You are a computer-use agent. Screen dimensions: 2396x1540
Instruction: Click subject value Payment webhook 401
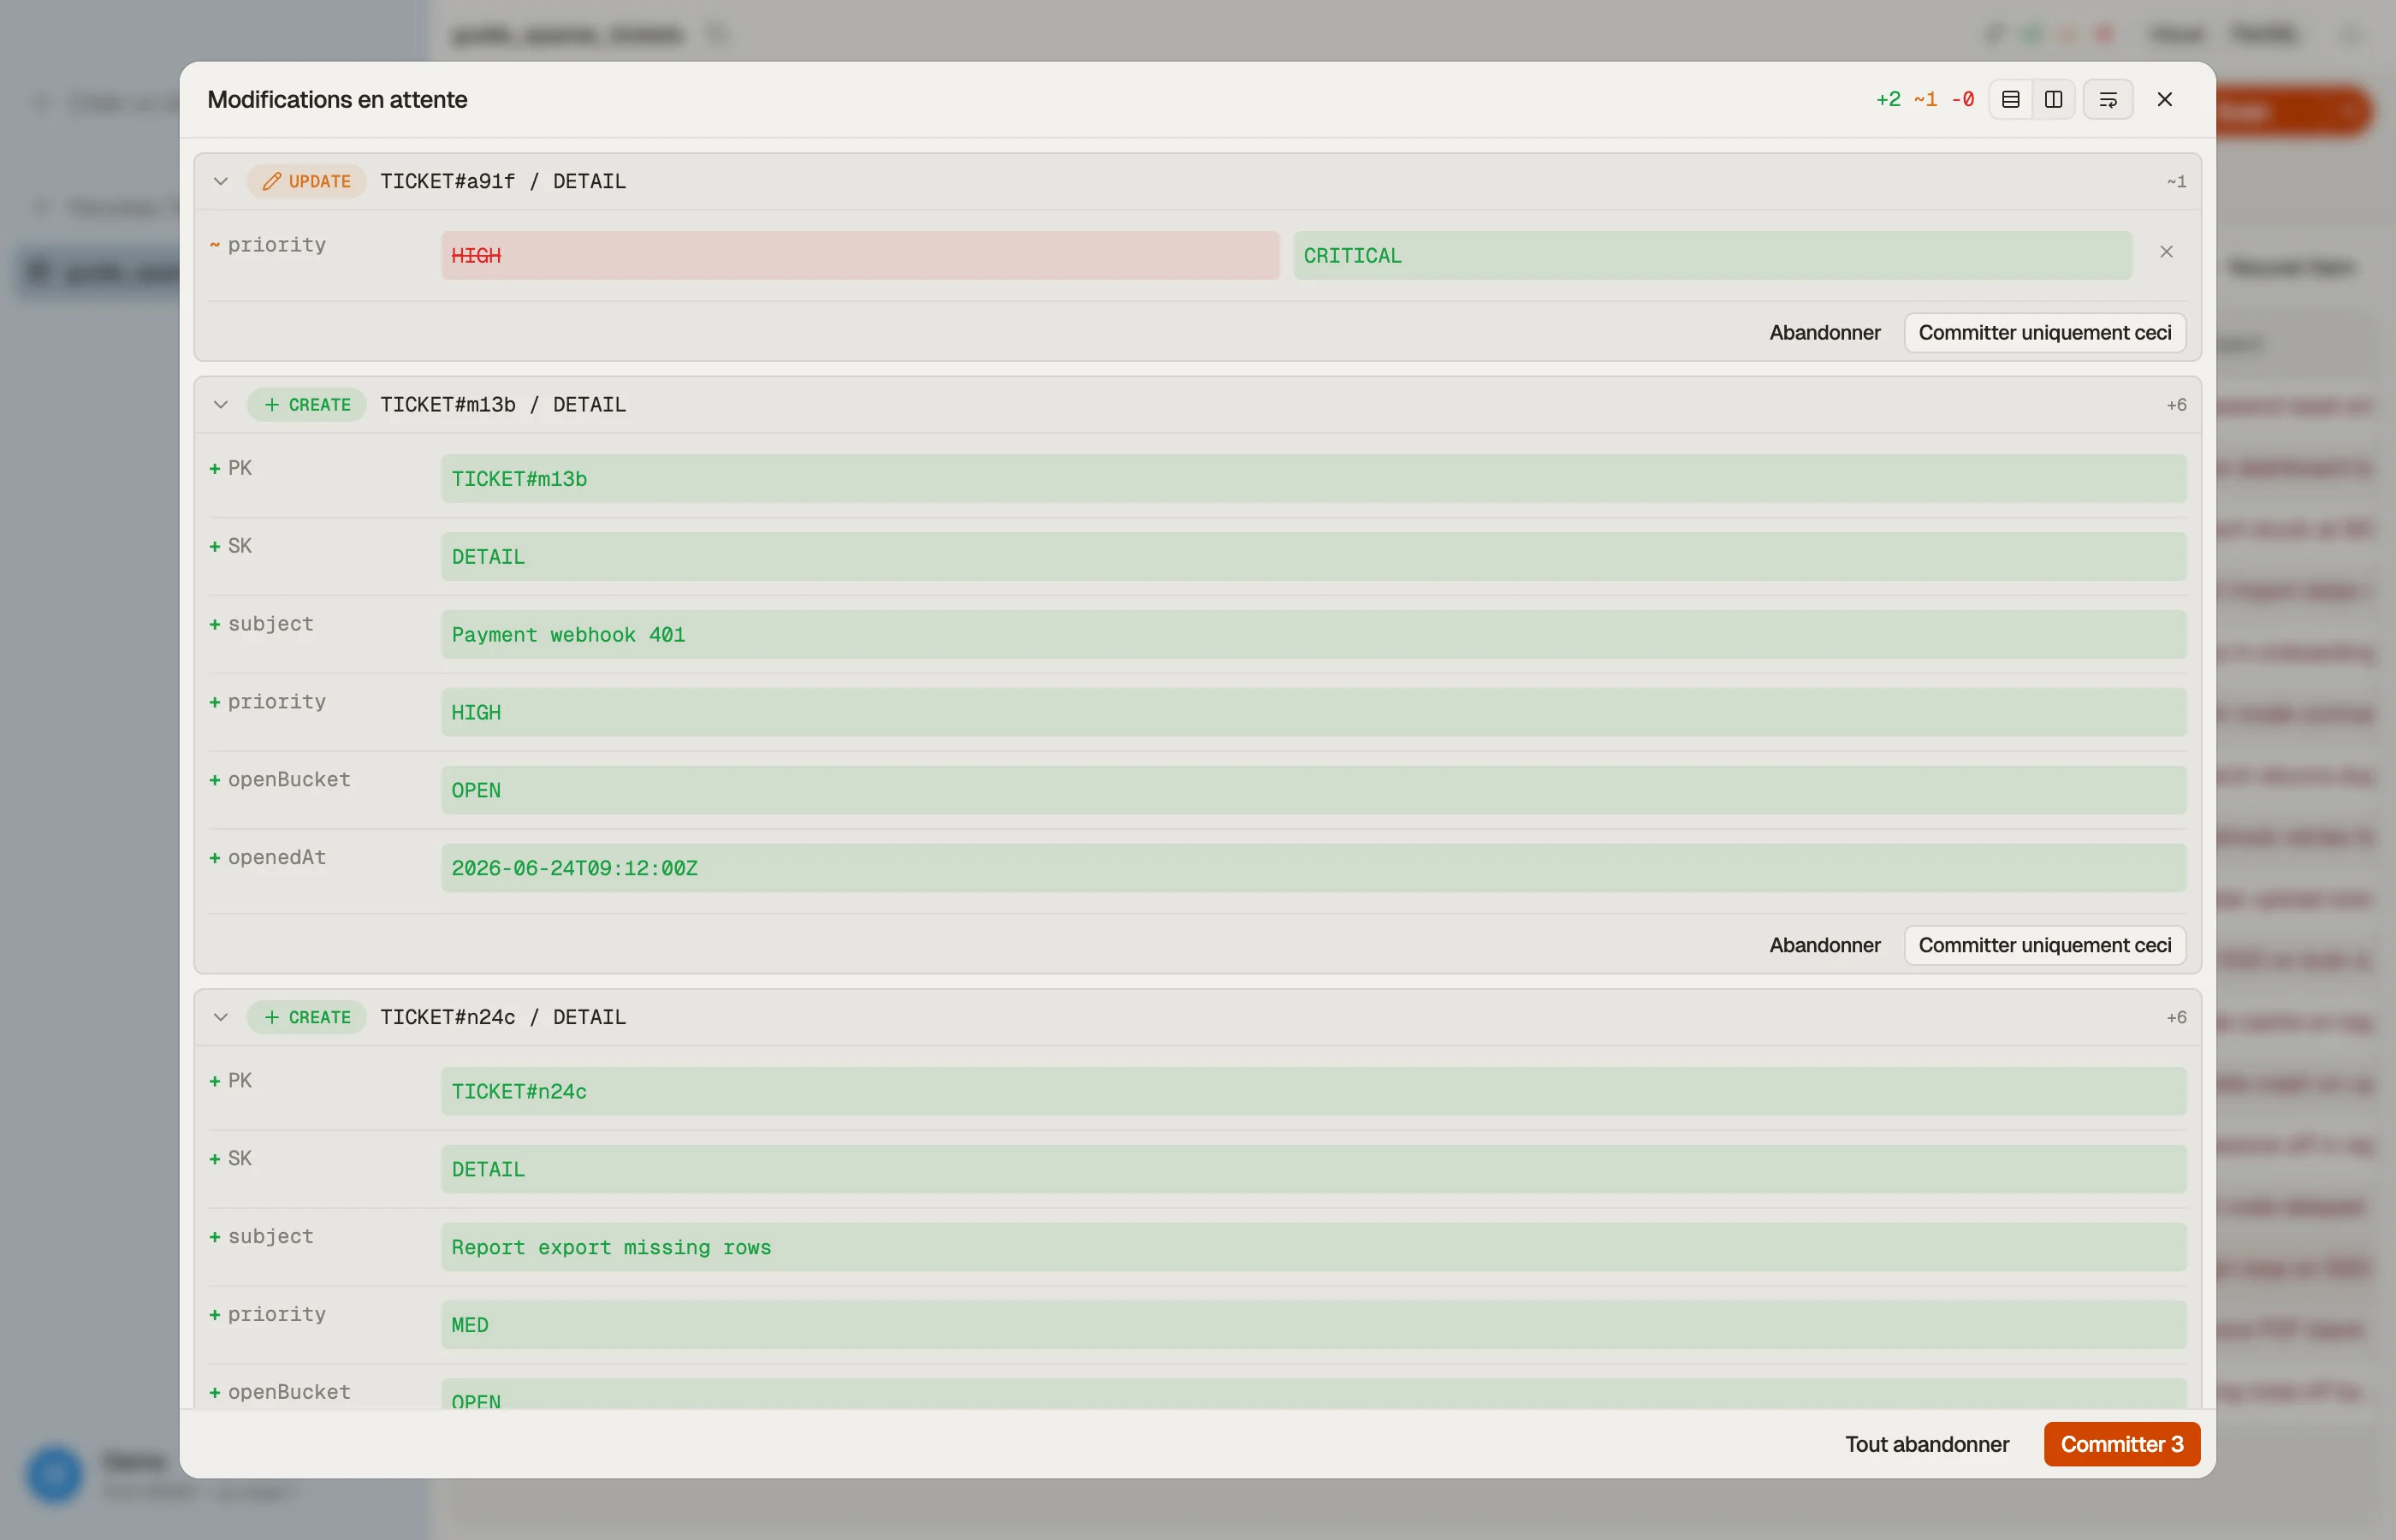pos(1314,635)
